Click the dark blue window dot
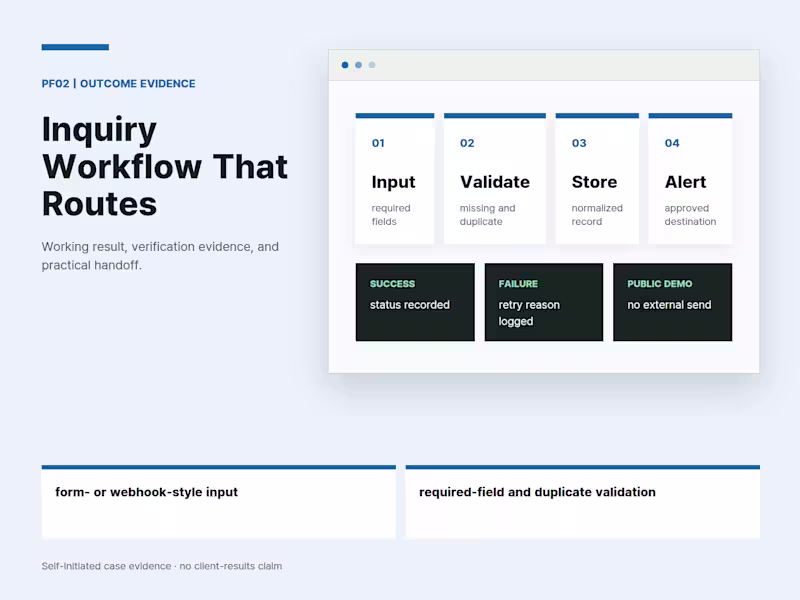The height and width of the screenshot is (600, 800). pos(345,65)
